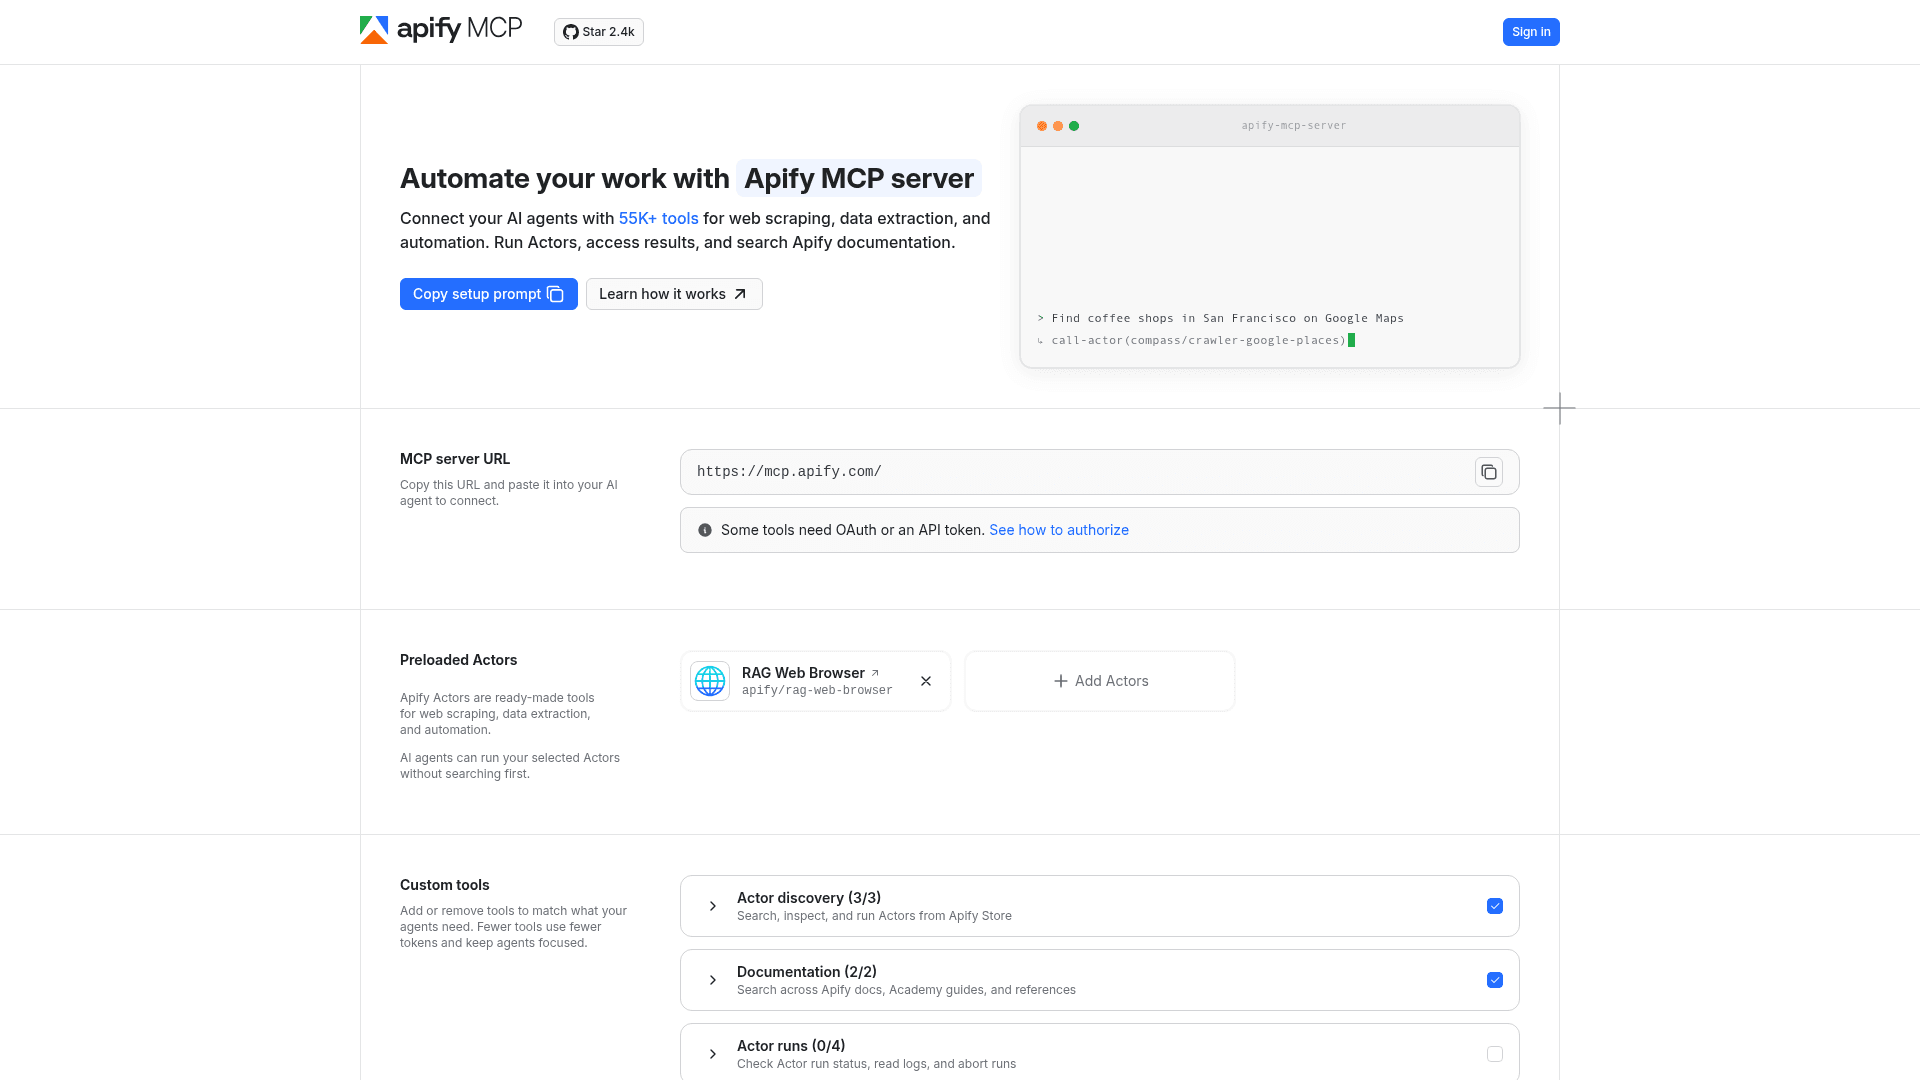This screenshot has height=1080, width=1920.
Task: Click the copy icon in Copy setup prompt
Action: coord(556,294)
